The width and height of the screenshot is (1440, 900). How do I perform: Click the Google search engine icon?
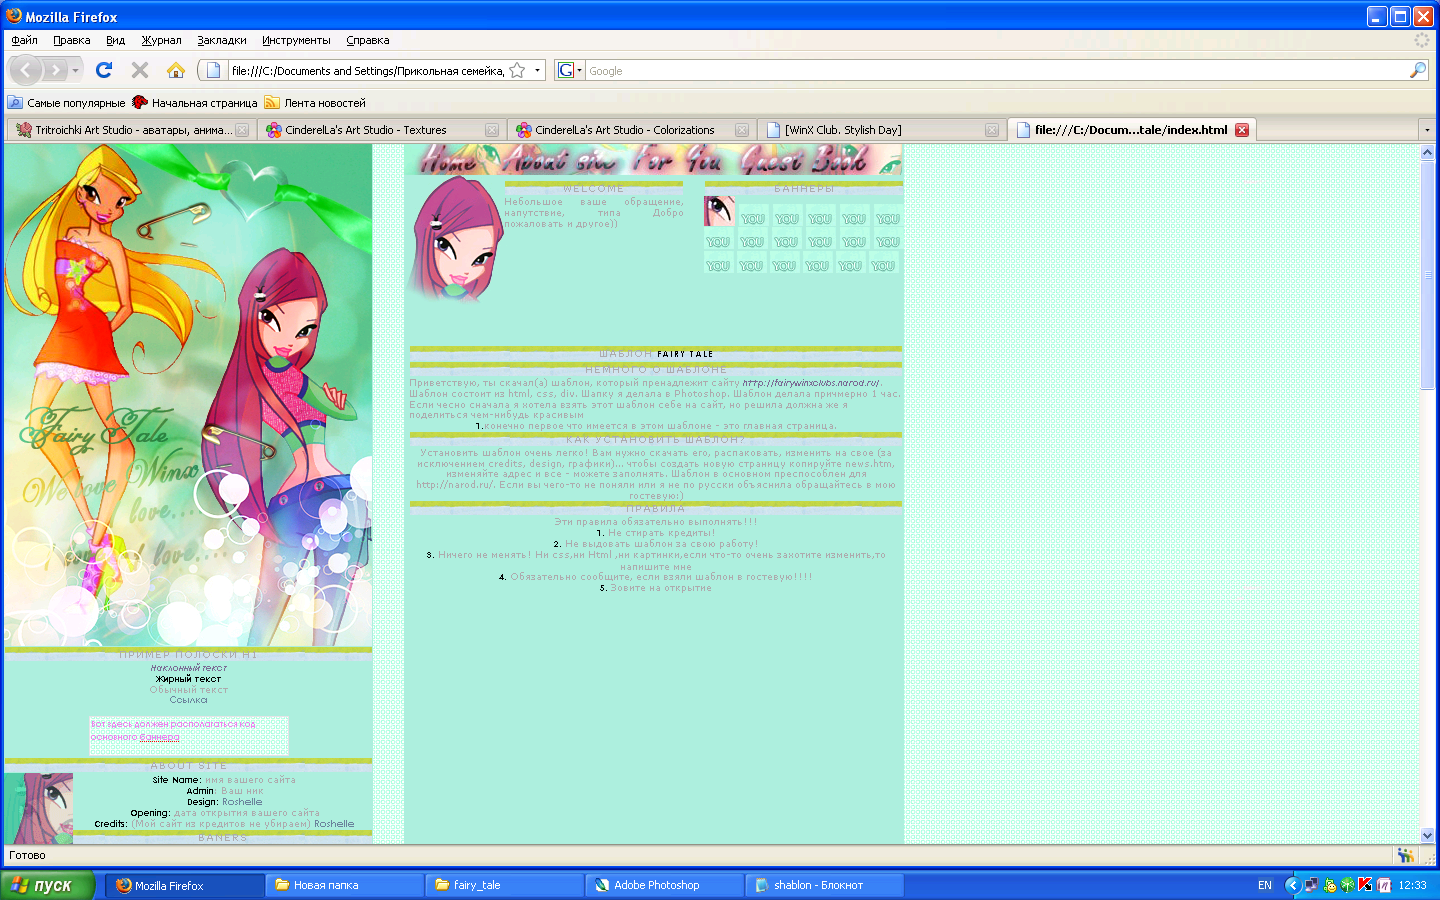tap(566, 70)
